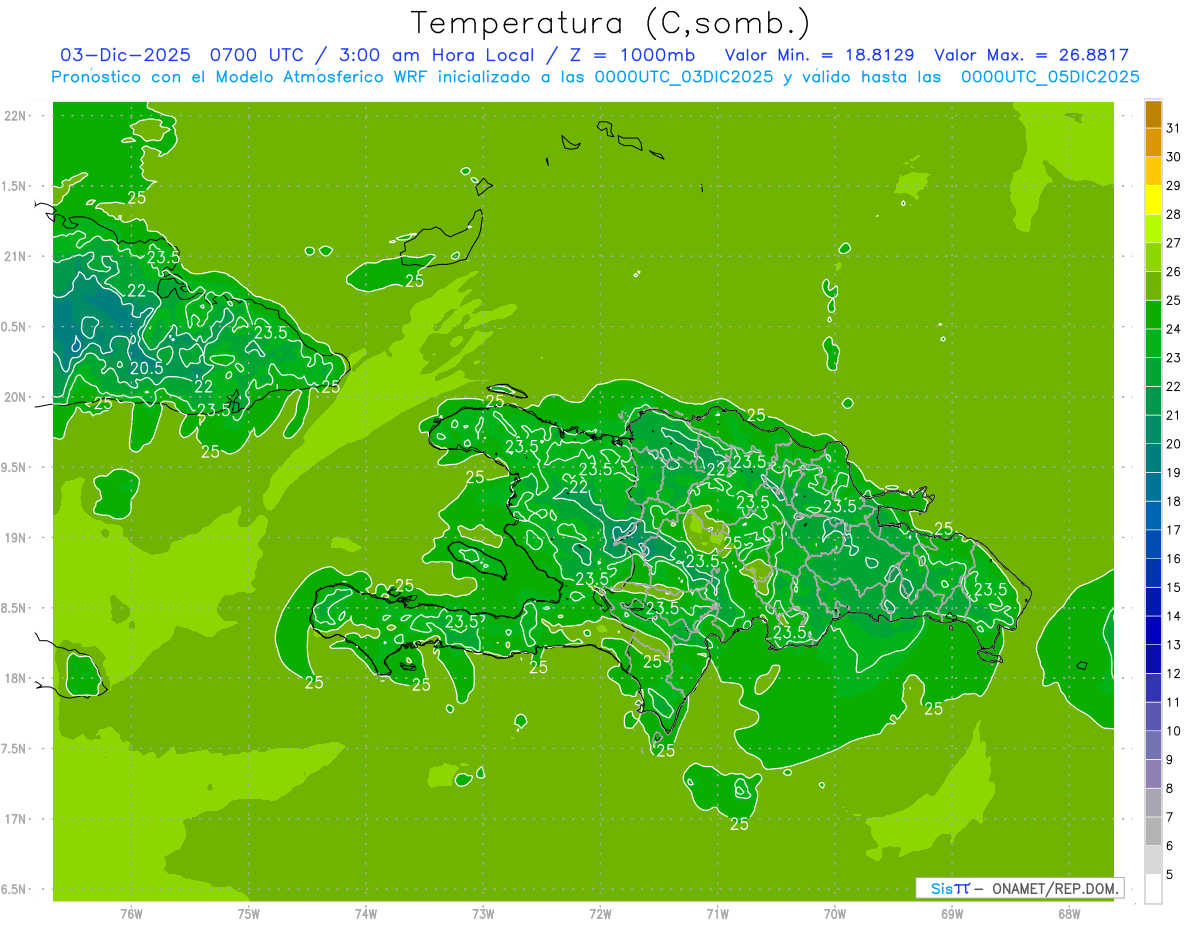Click the colorbar label '19'
The width and height of the screenshot is (1200, 927).
[x=1174, y=473]
